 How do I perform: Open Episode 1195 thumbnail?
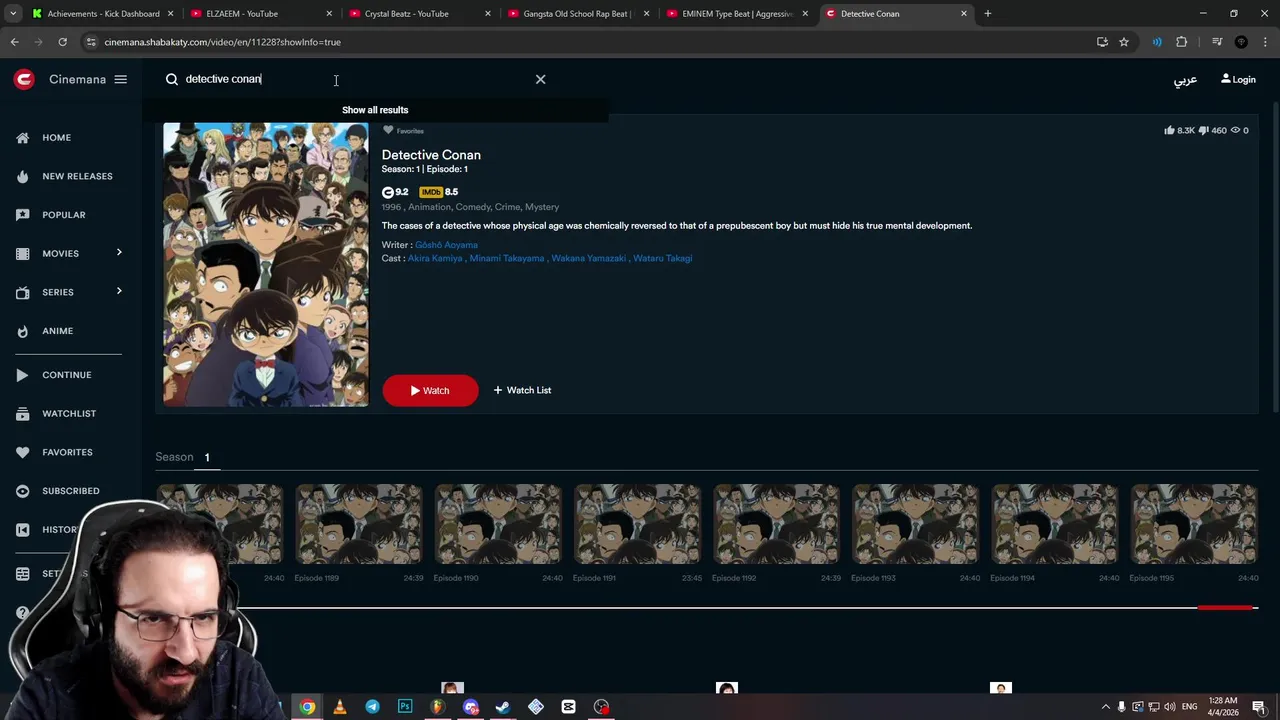pyautogui.click(x=1193, y=524)
